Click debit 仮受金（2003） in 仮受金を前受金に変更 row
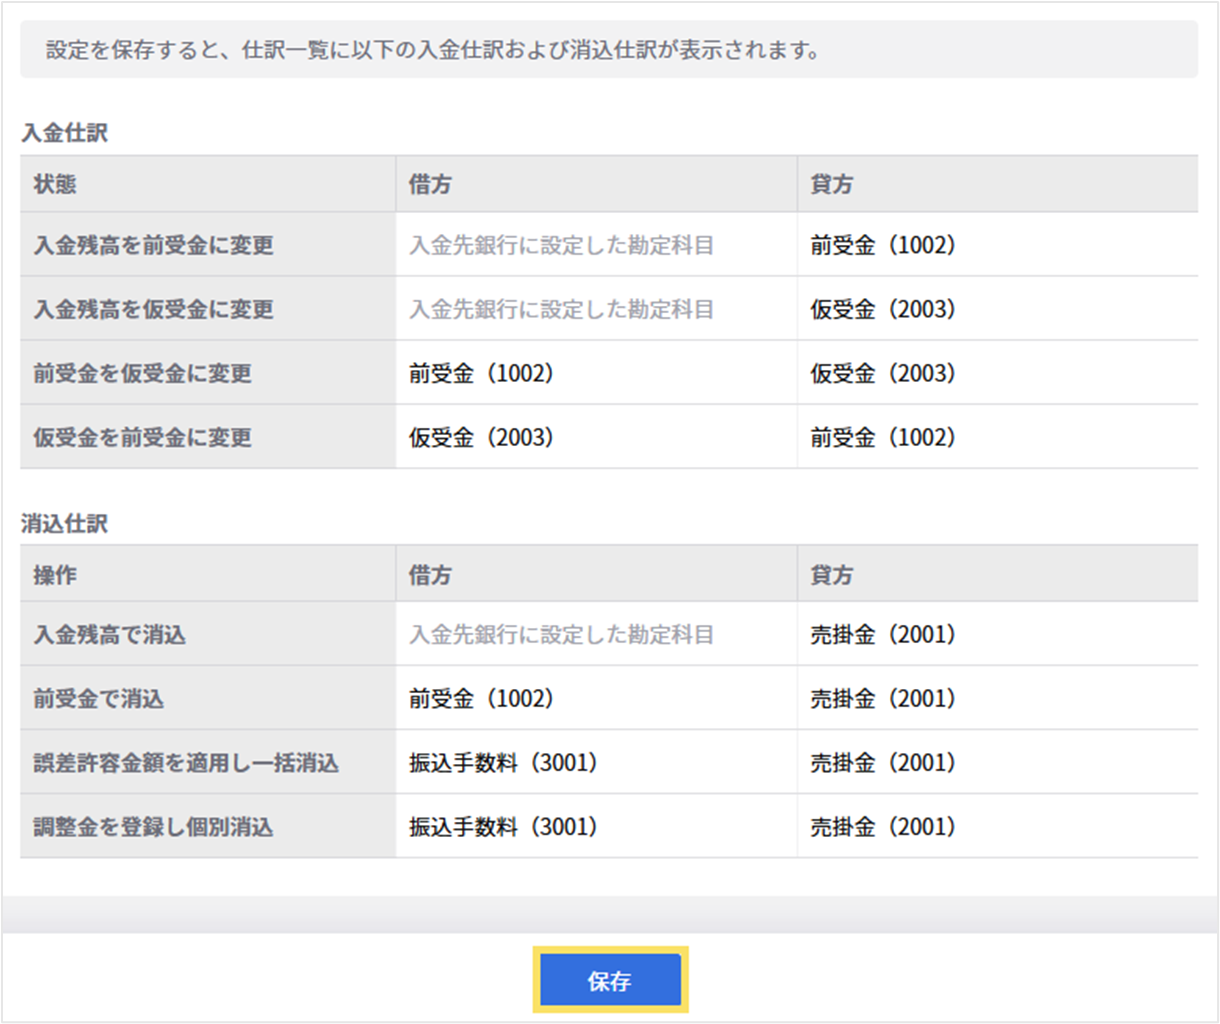This screenshot has width=1220, height=1024. pyautogui.click(x=481, y=437)
